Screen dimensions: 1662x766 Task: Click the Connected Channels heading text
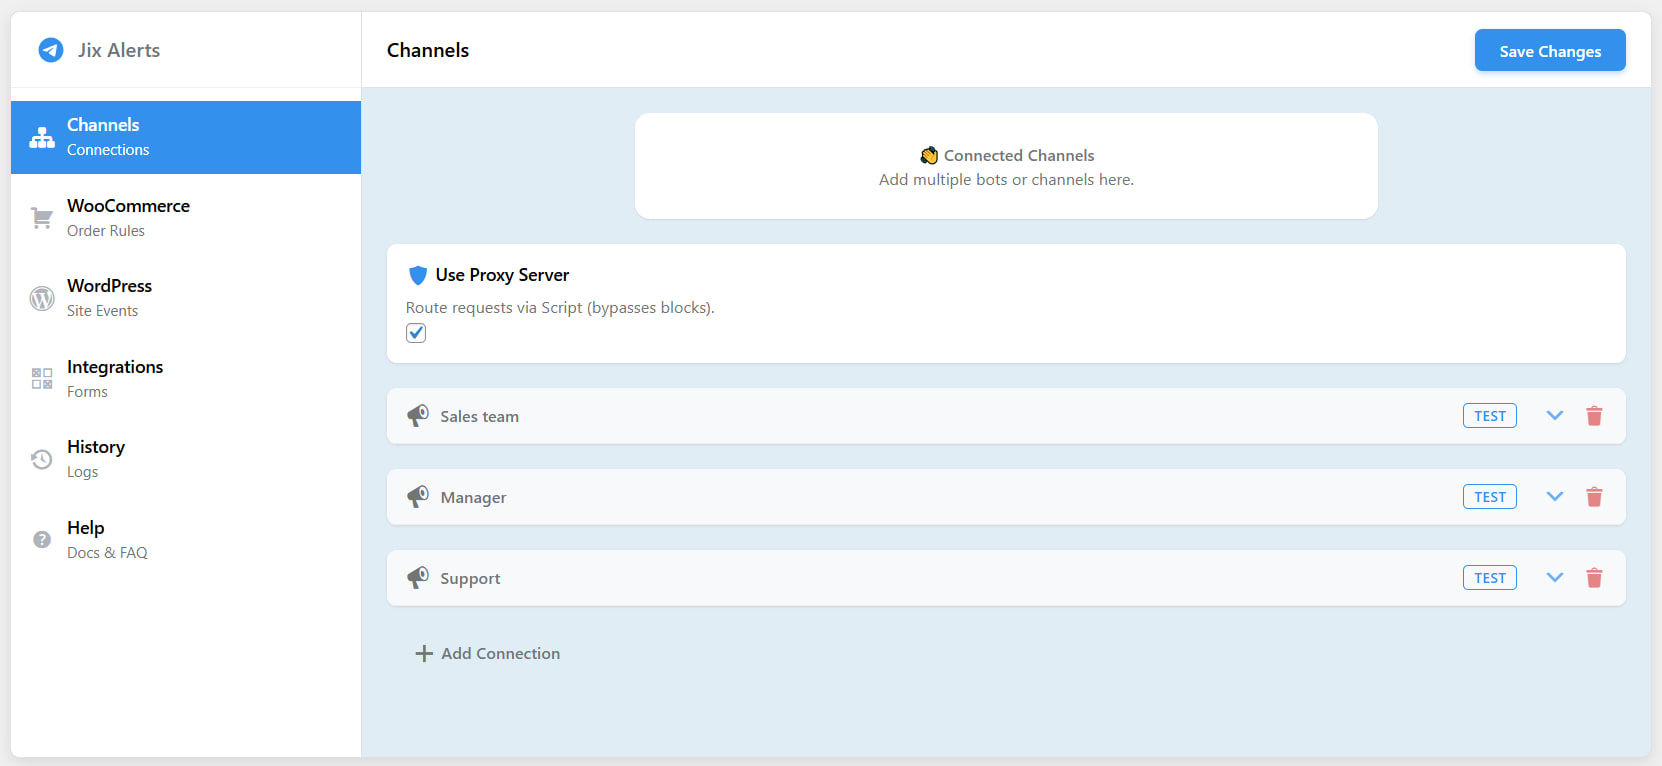1019,155
